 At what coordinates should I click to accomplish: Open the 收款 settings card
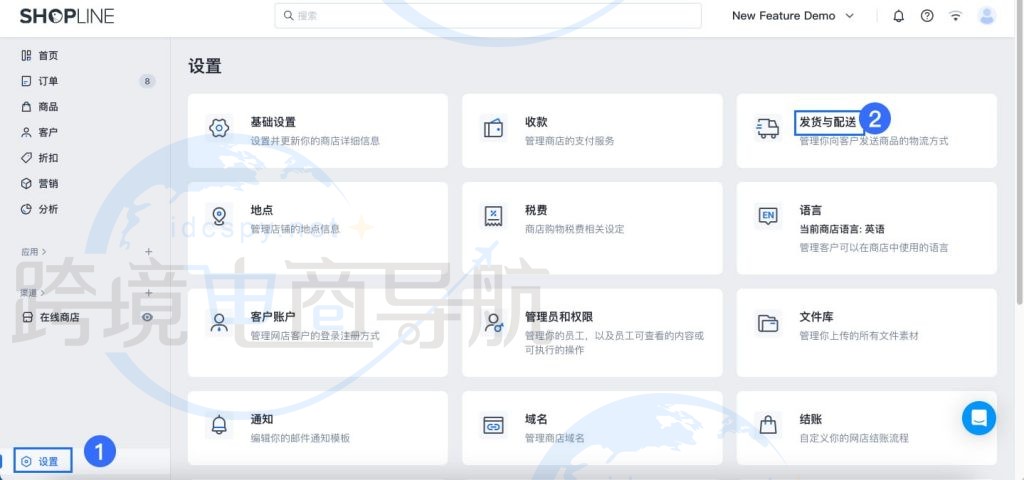pos(592,131)
